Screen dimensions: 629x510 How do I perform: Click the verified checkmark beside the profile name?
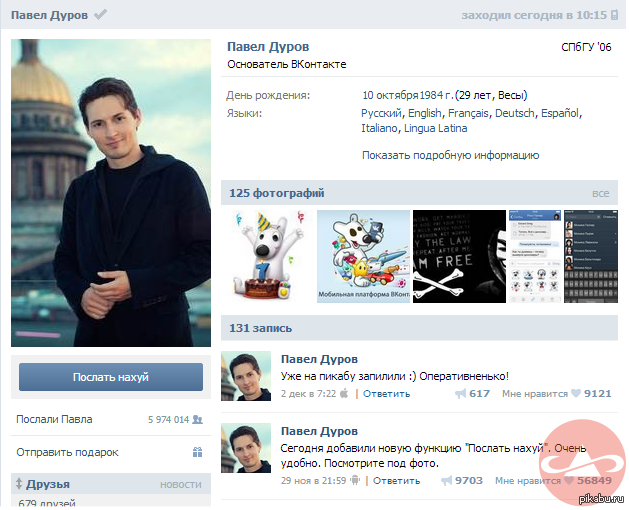101,15
